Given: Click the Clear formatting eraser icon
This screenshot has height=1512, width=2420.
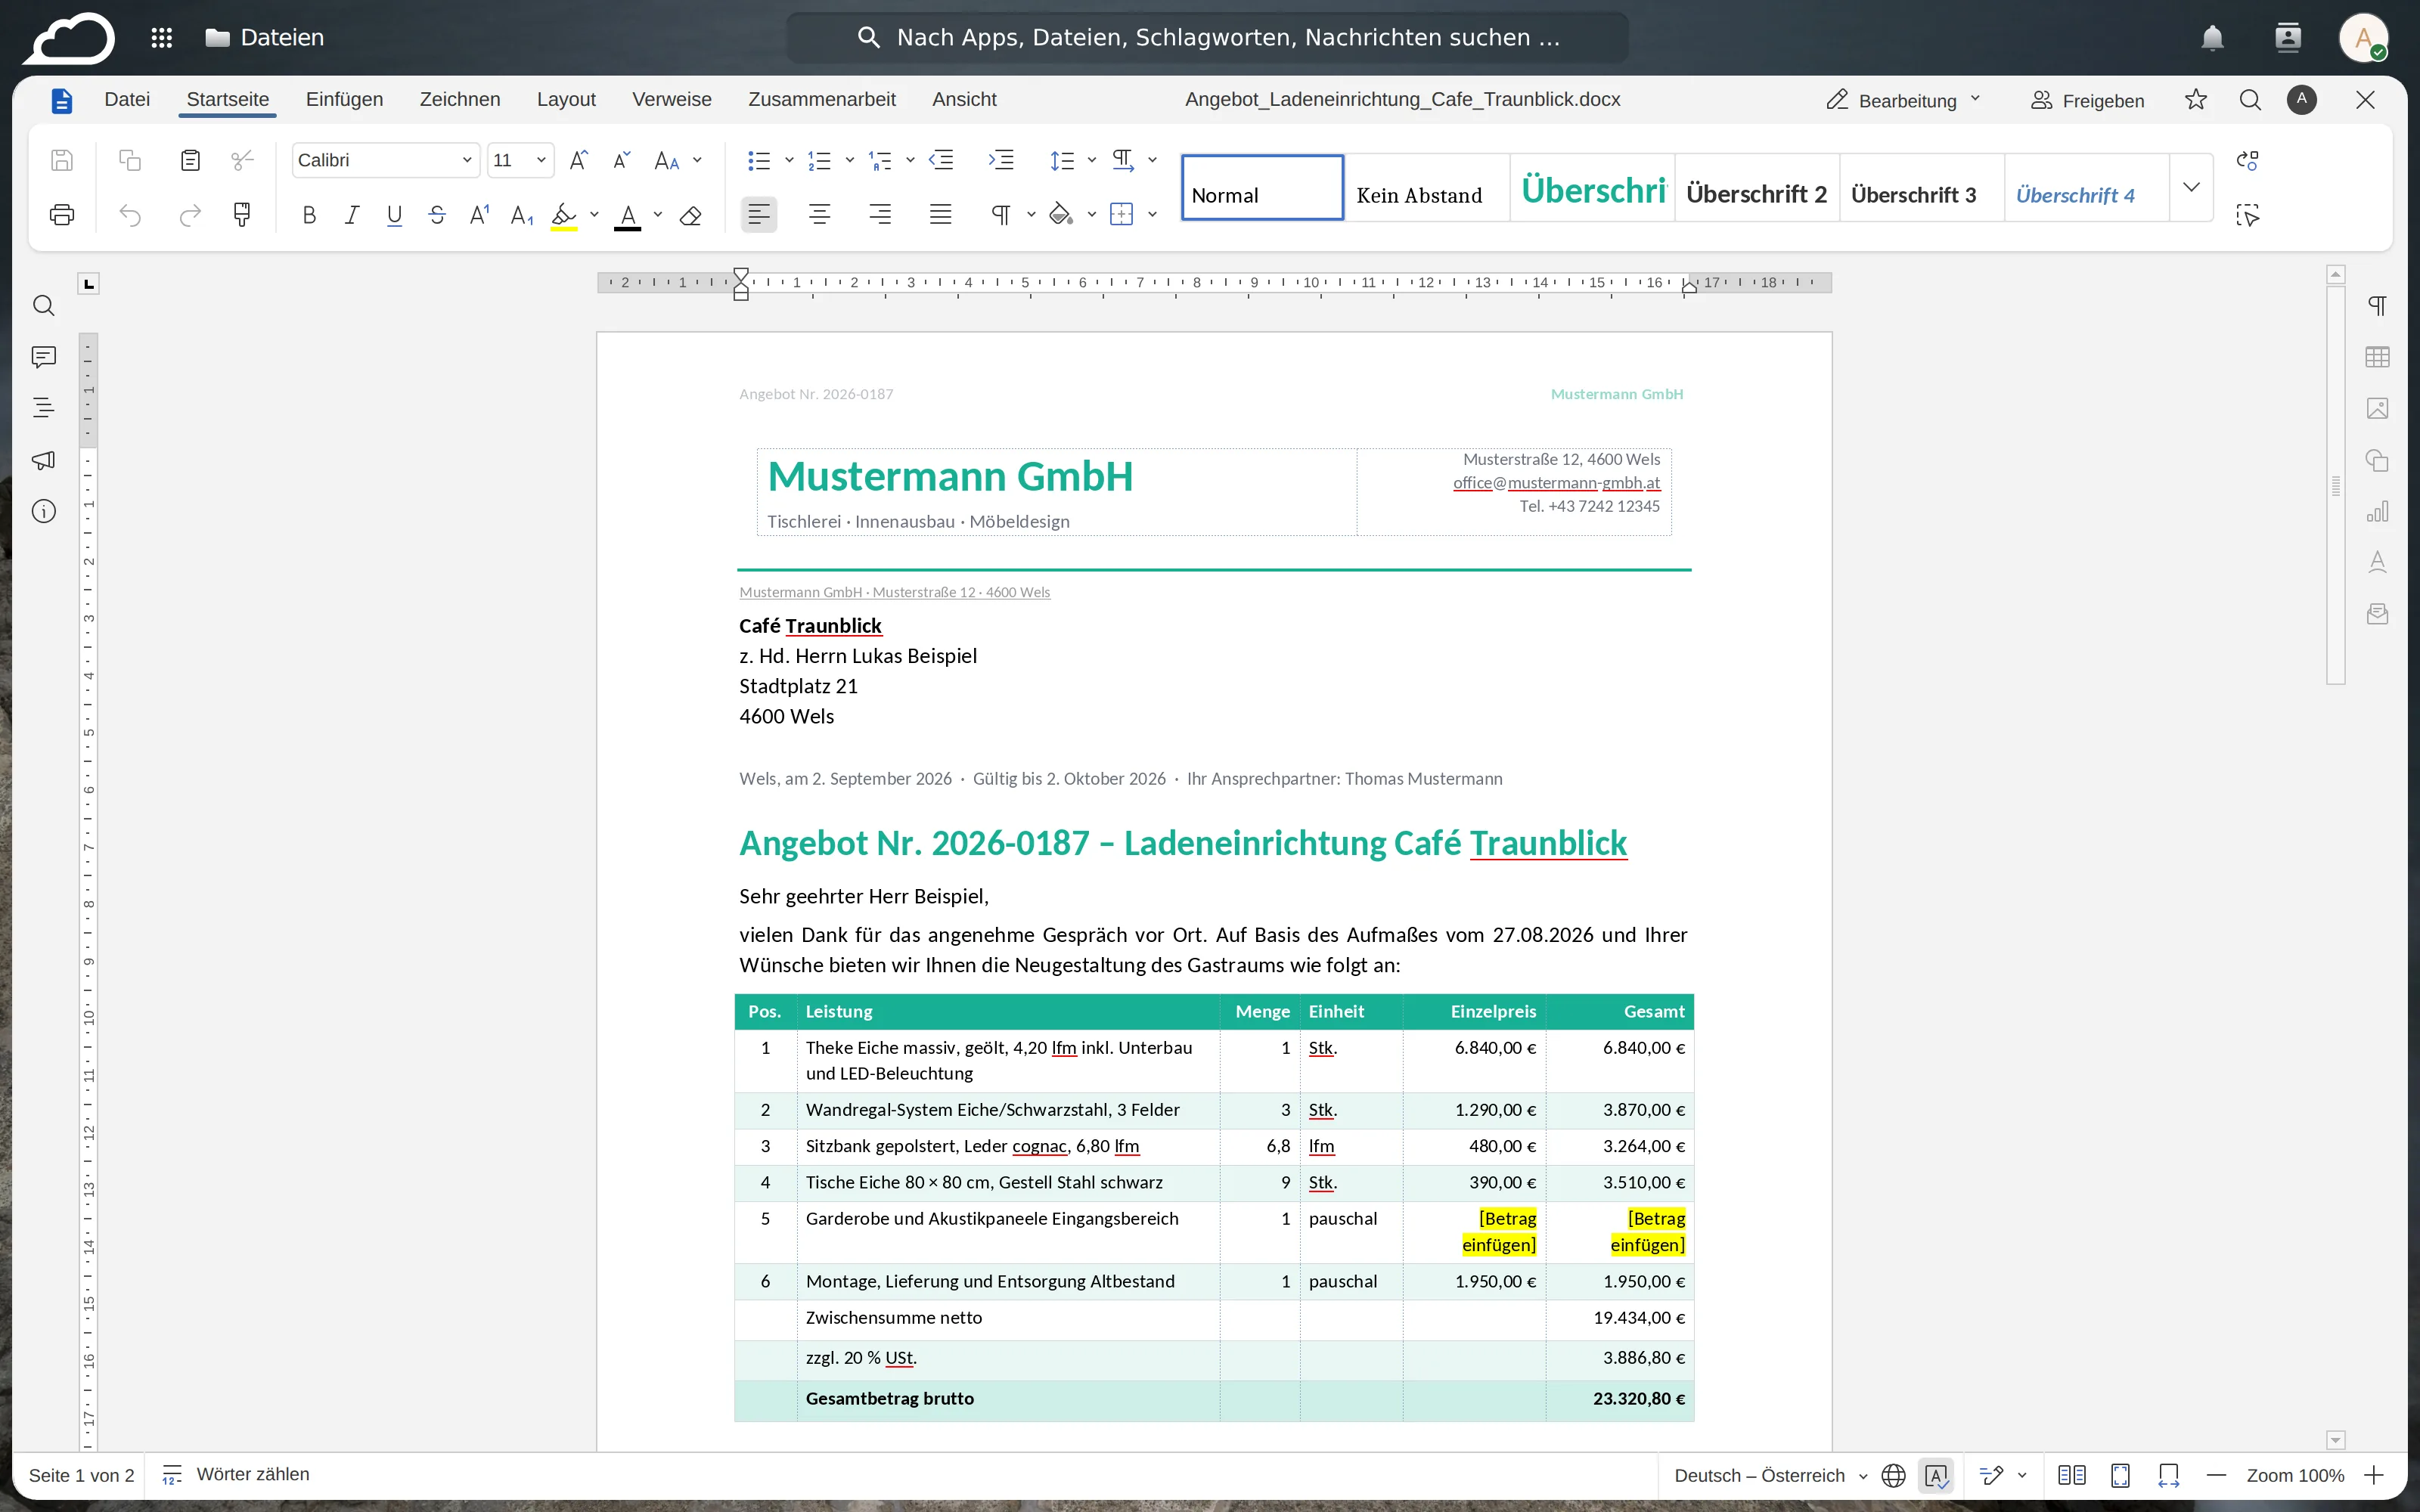Looking at the screenshot, I should [x=690, y=215].
